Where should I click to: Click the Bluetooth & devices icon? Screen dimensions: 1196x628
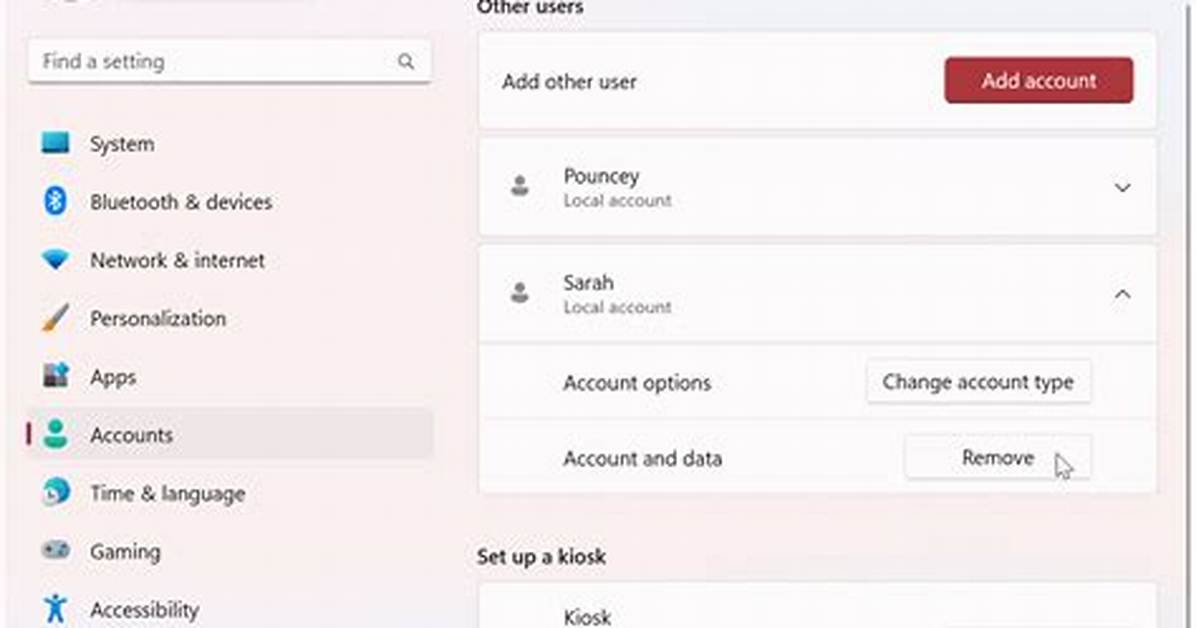point(55,201)
